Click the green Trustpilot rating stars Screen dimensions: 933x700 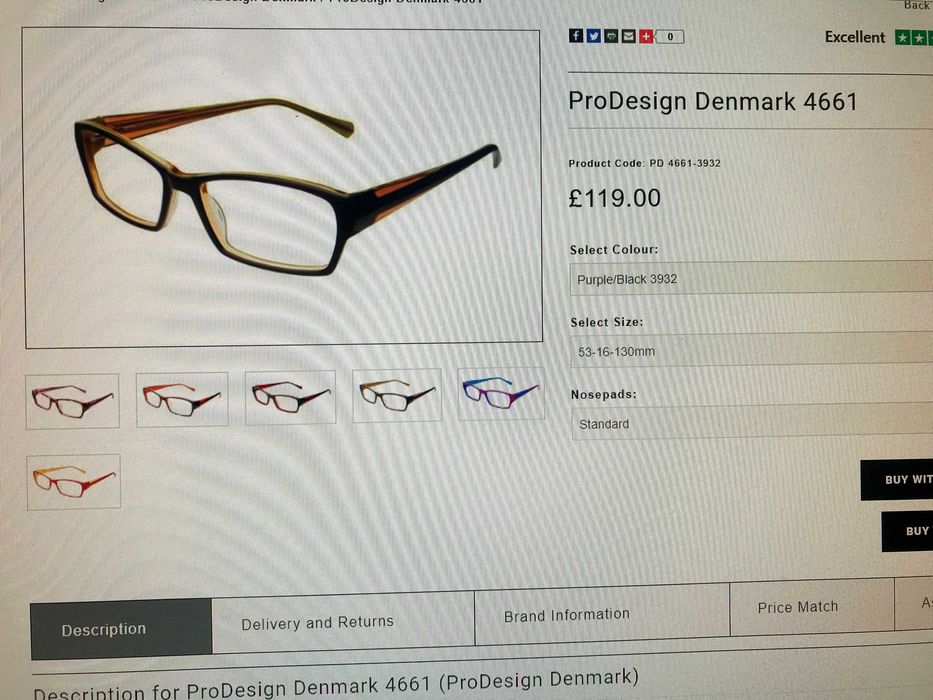coord(914,38)
